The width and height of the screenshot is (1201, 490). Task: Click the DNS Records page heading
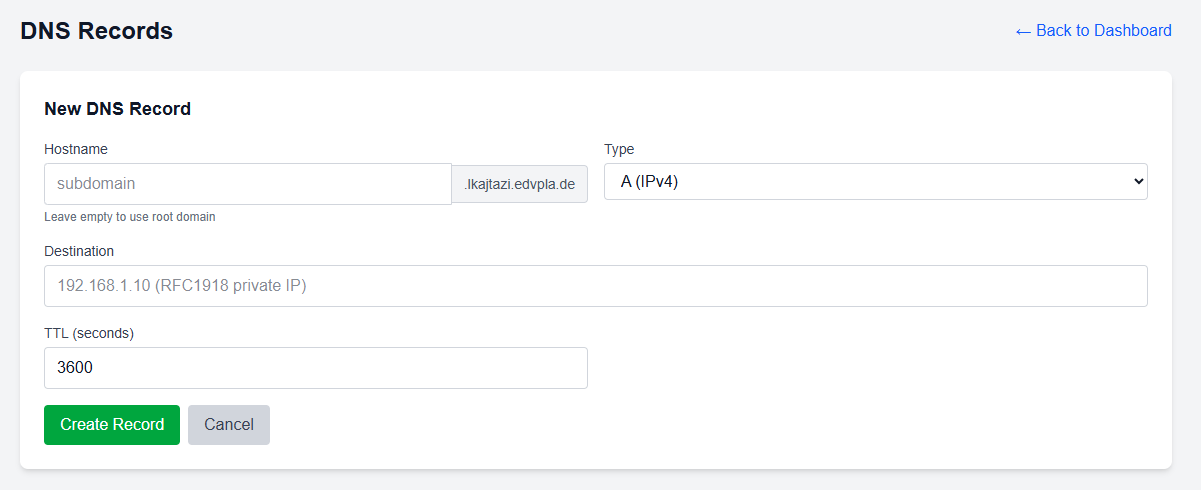[97, 31]
